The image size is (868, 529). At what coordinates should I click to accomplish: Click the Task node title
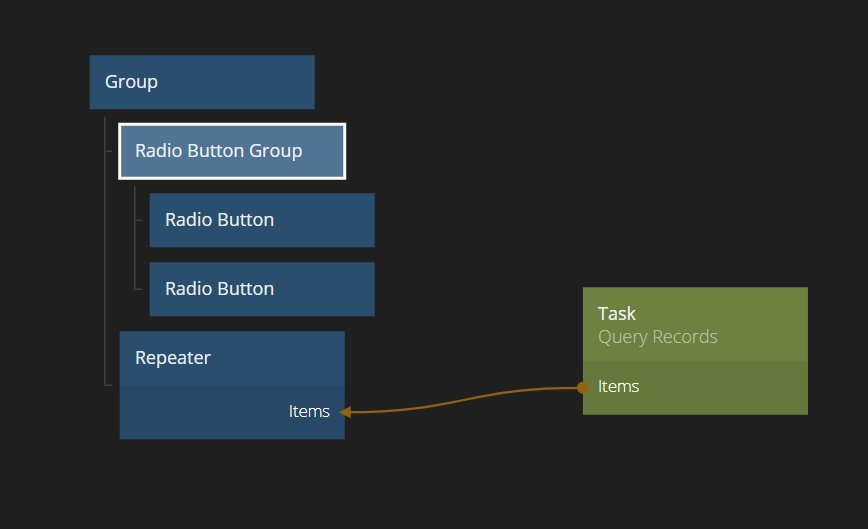617,314
